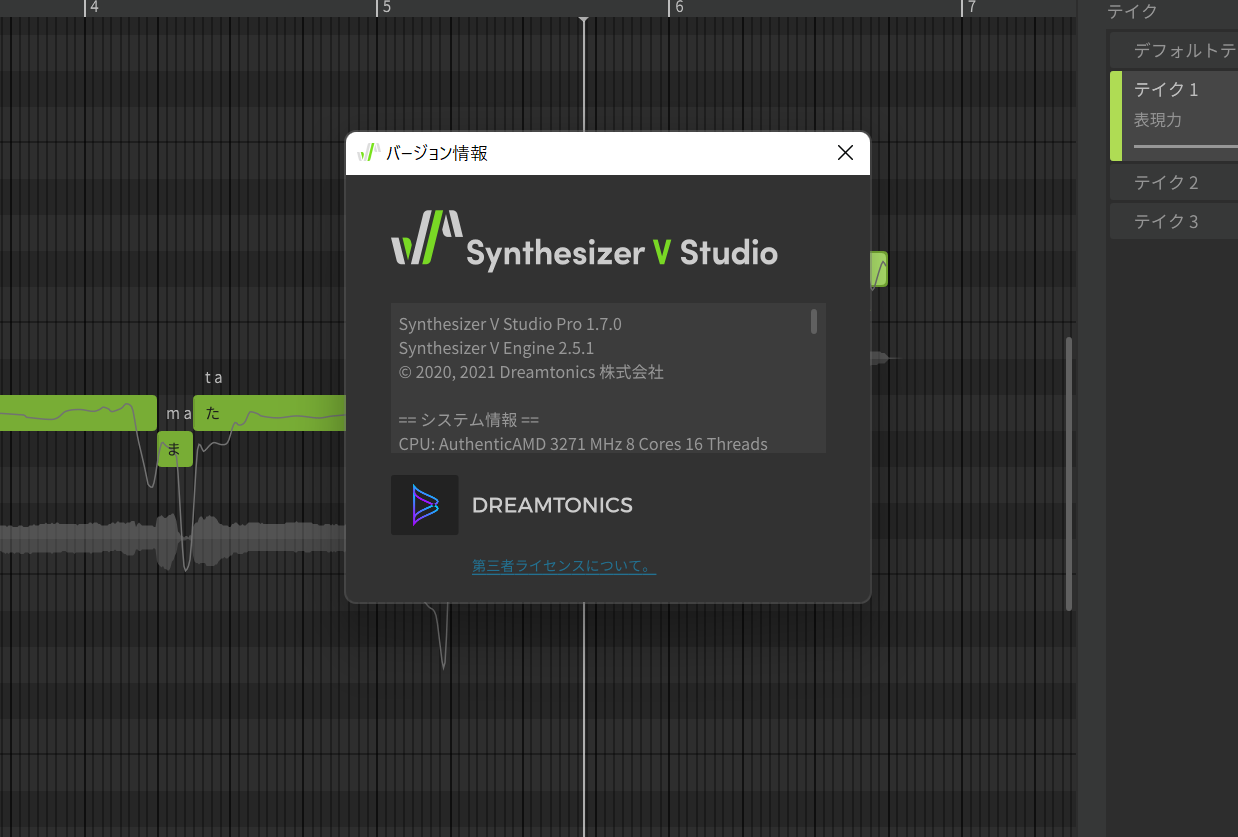Click the phoneme label 't a'

point(214,377)
